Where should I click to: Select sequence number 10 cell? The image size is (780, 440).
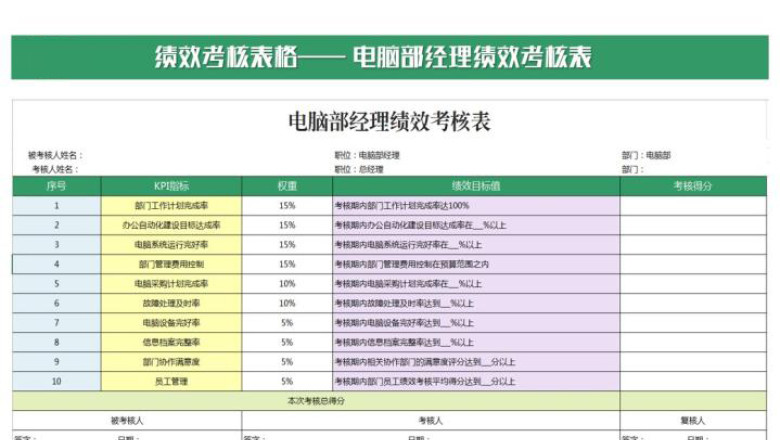tap(57, 381)
